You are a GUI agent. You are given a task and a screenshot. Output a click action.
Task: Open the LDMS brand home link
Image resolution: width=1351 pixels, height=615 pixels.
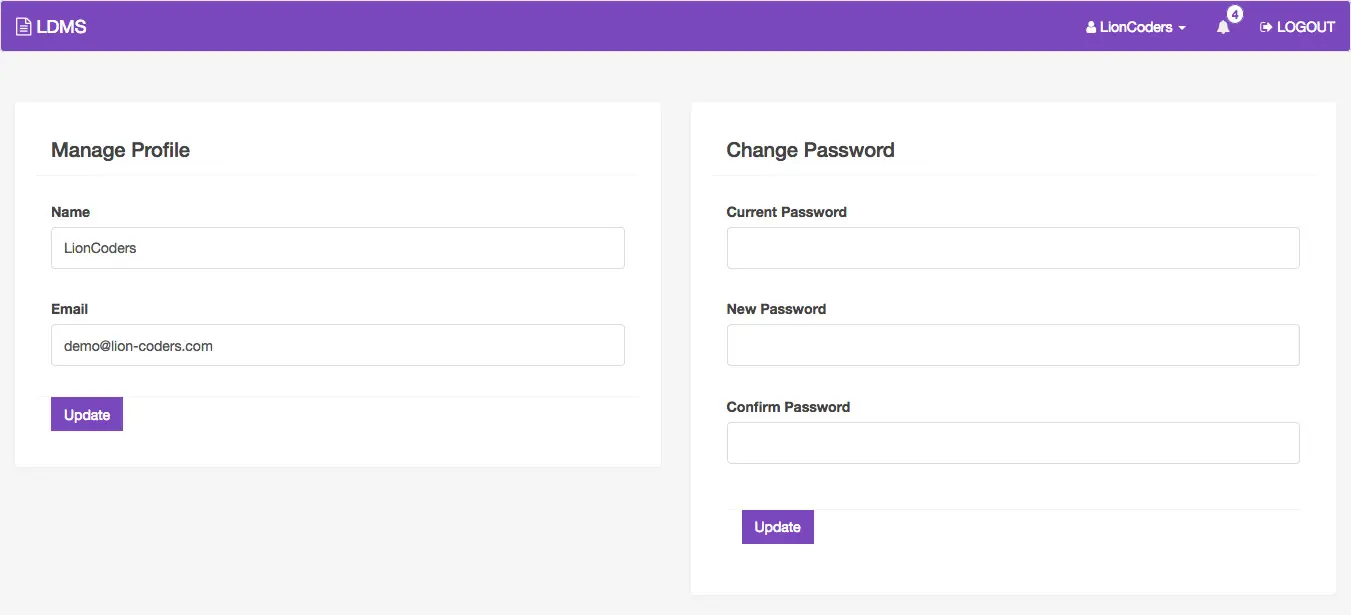[x=61, y=27]
